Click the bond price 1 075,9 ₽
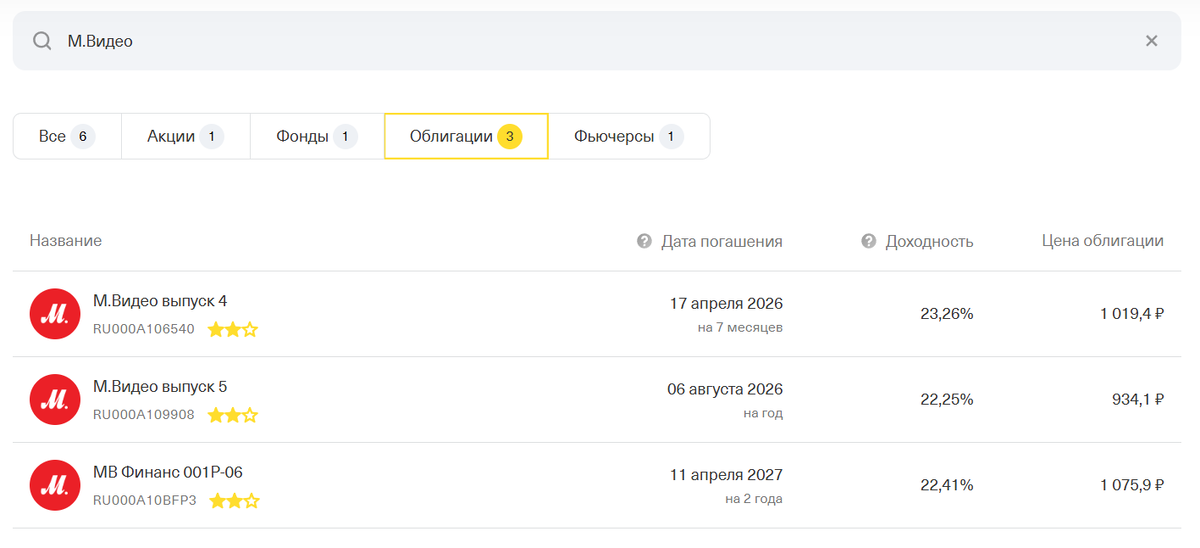The height and width of the screenshot is (548, 1200). (x=1132, y=486)
